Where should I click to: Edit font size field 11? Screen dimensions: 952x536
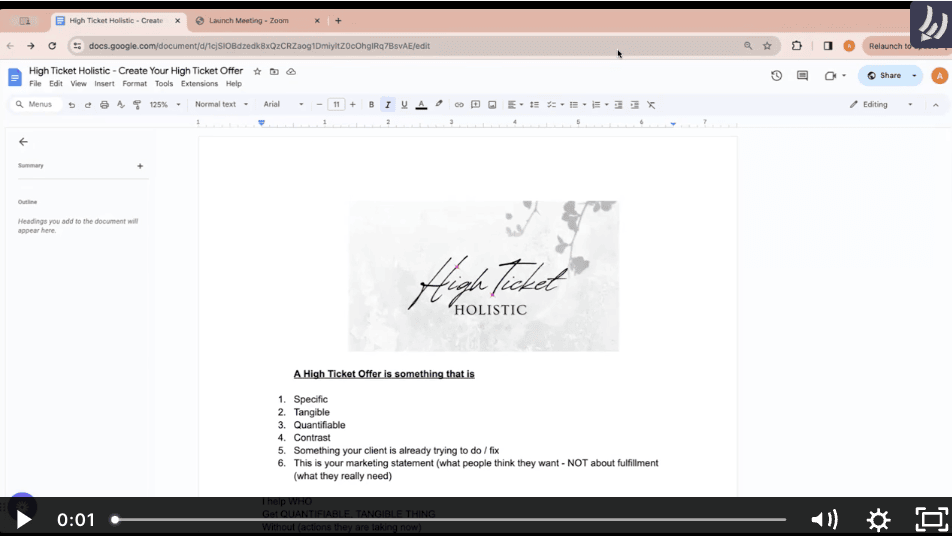click(x=336, y=105)
